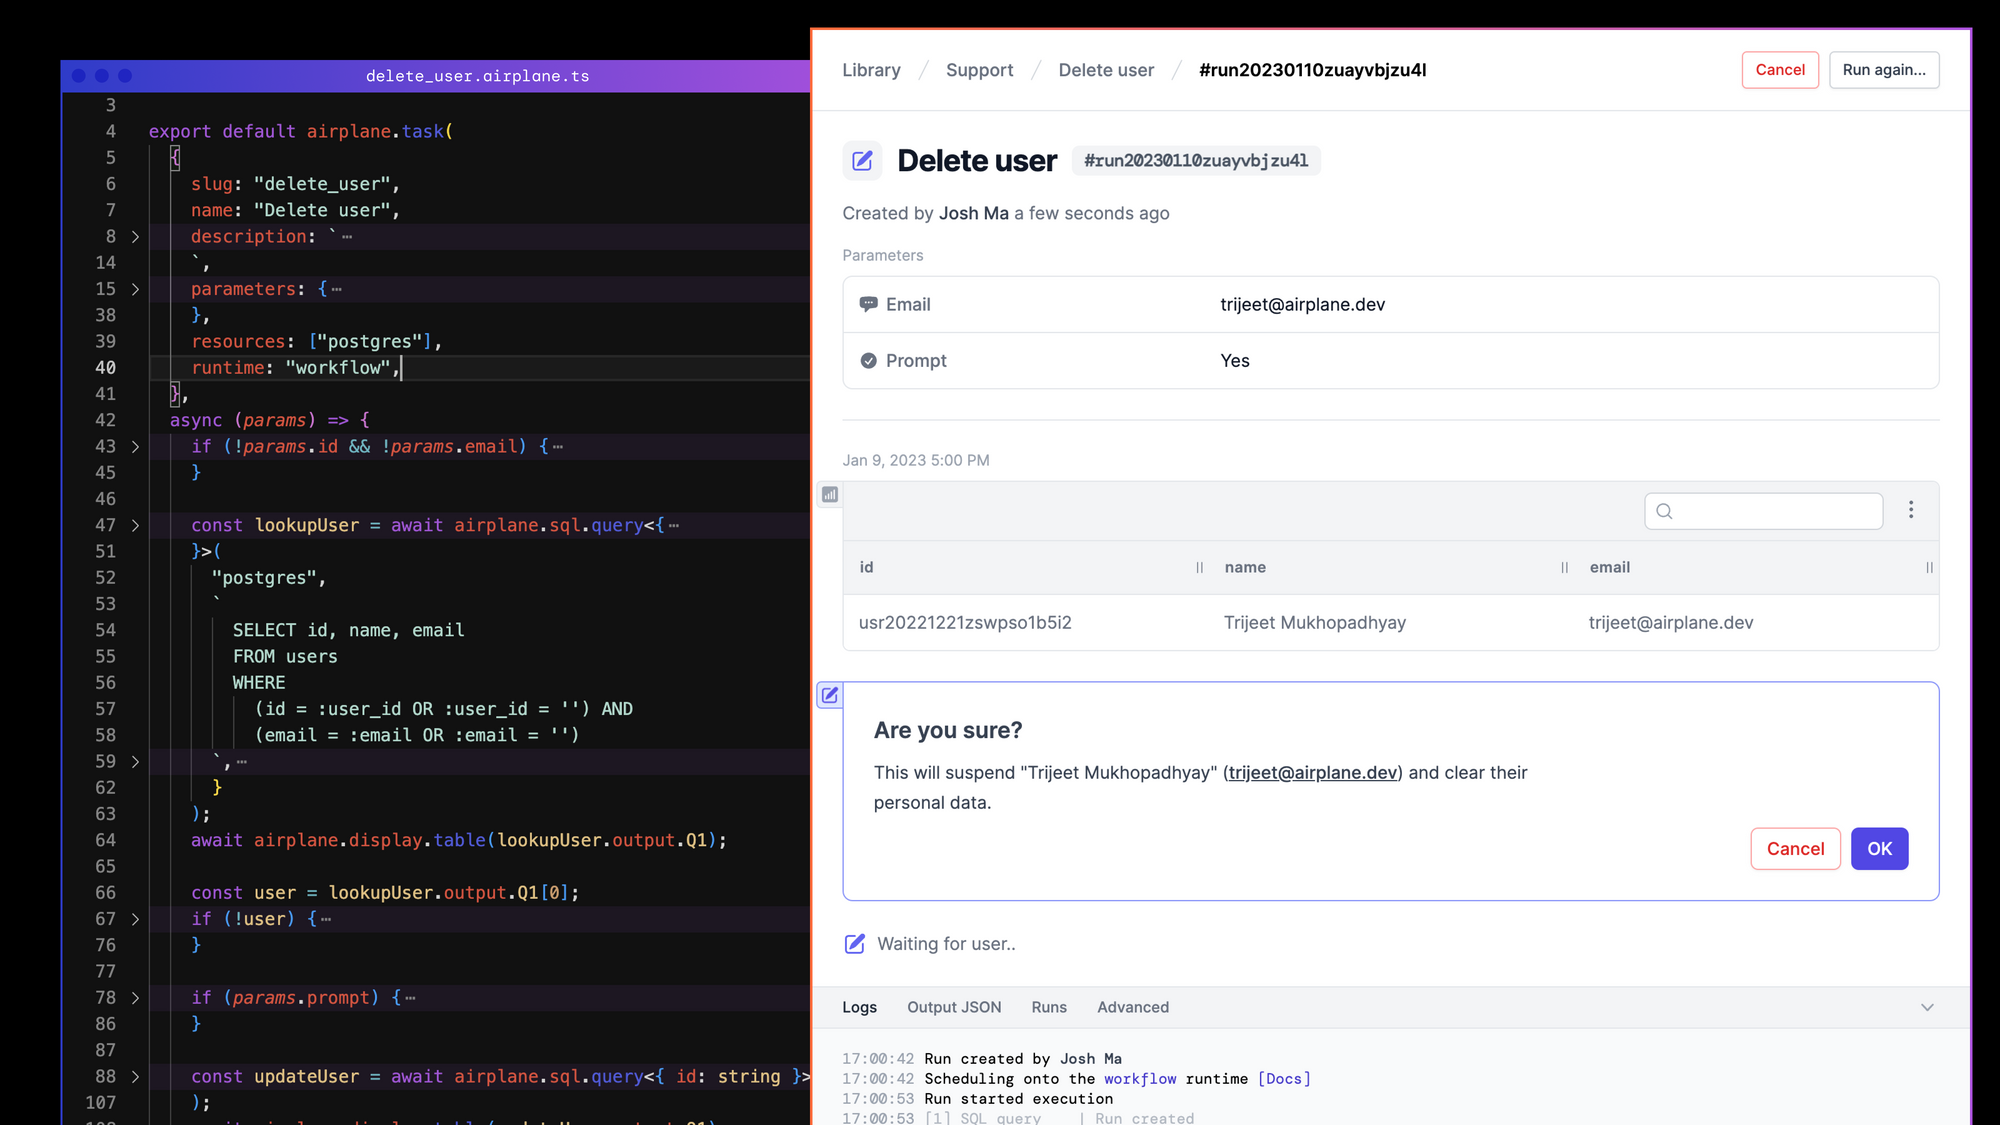The width and height of the screenshot is (2000, 1125).
Task: Click the name column resize handle
Action: pyautogui.click(x=1564, y=567)
